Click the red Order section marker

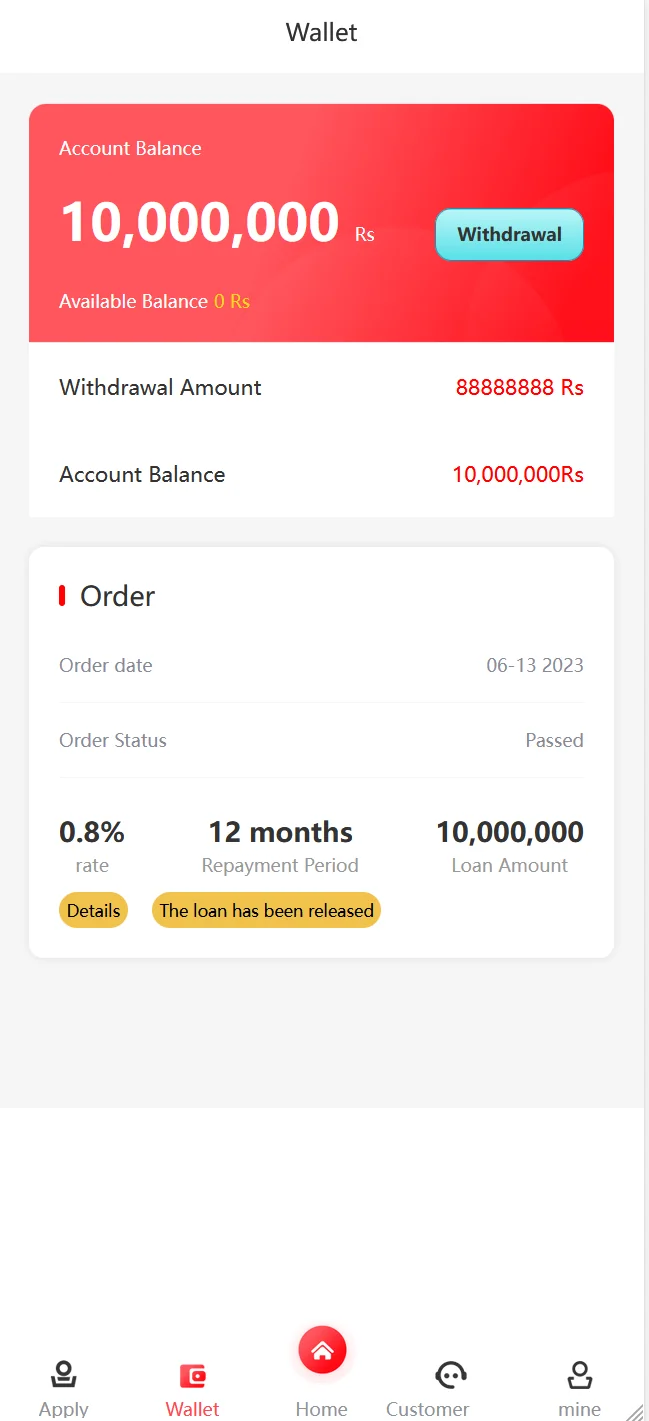pos(62,596)
